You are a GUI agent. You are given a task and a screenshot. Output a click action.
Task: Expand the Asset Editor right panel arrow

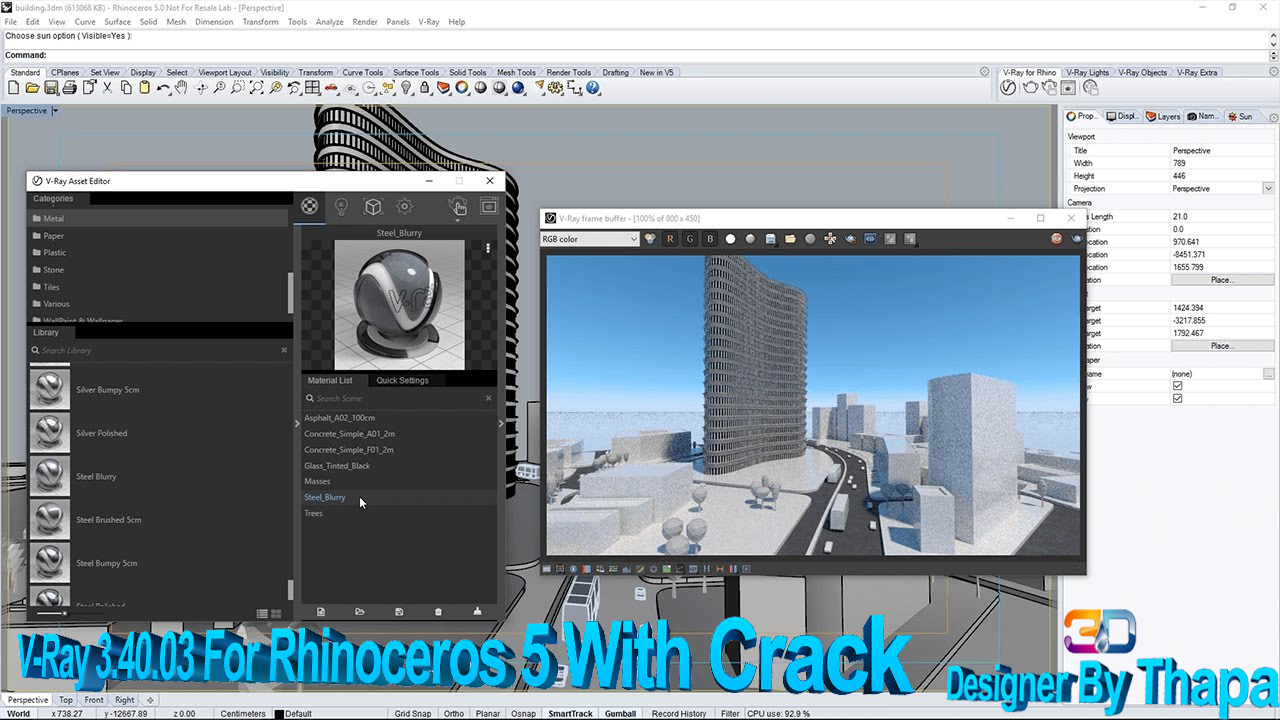[x=501, y=423]
